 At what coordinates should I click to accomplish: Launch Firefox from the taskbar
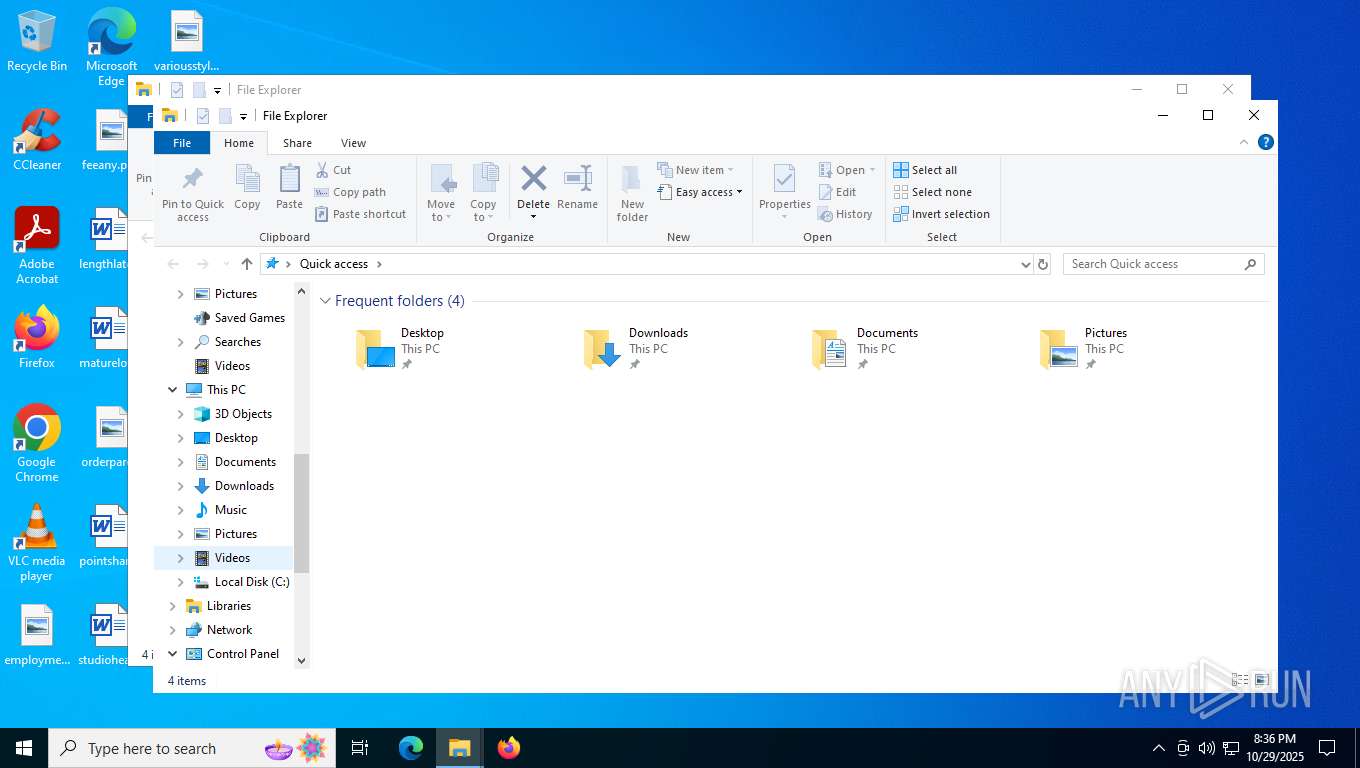(x=509, y=748)
